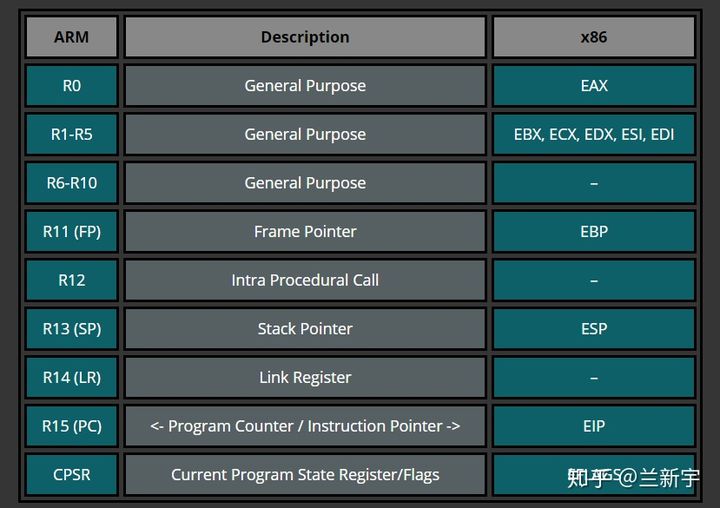Select the Intra Procedural Call cell

[x=305, y=280]
